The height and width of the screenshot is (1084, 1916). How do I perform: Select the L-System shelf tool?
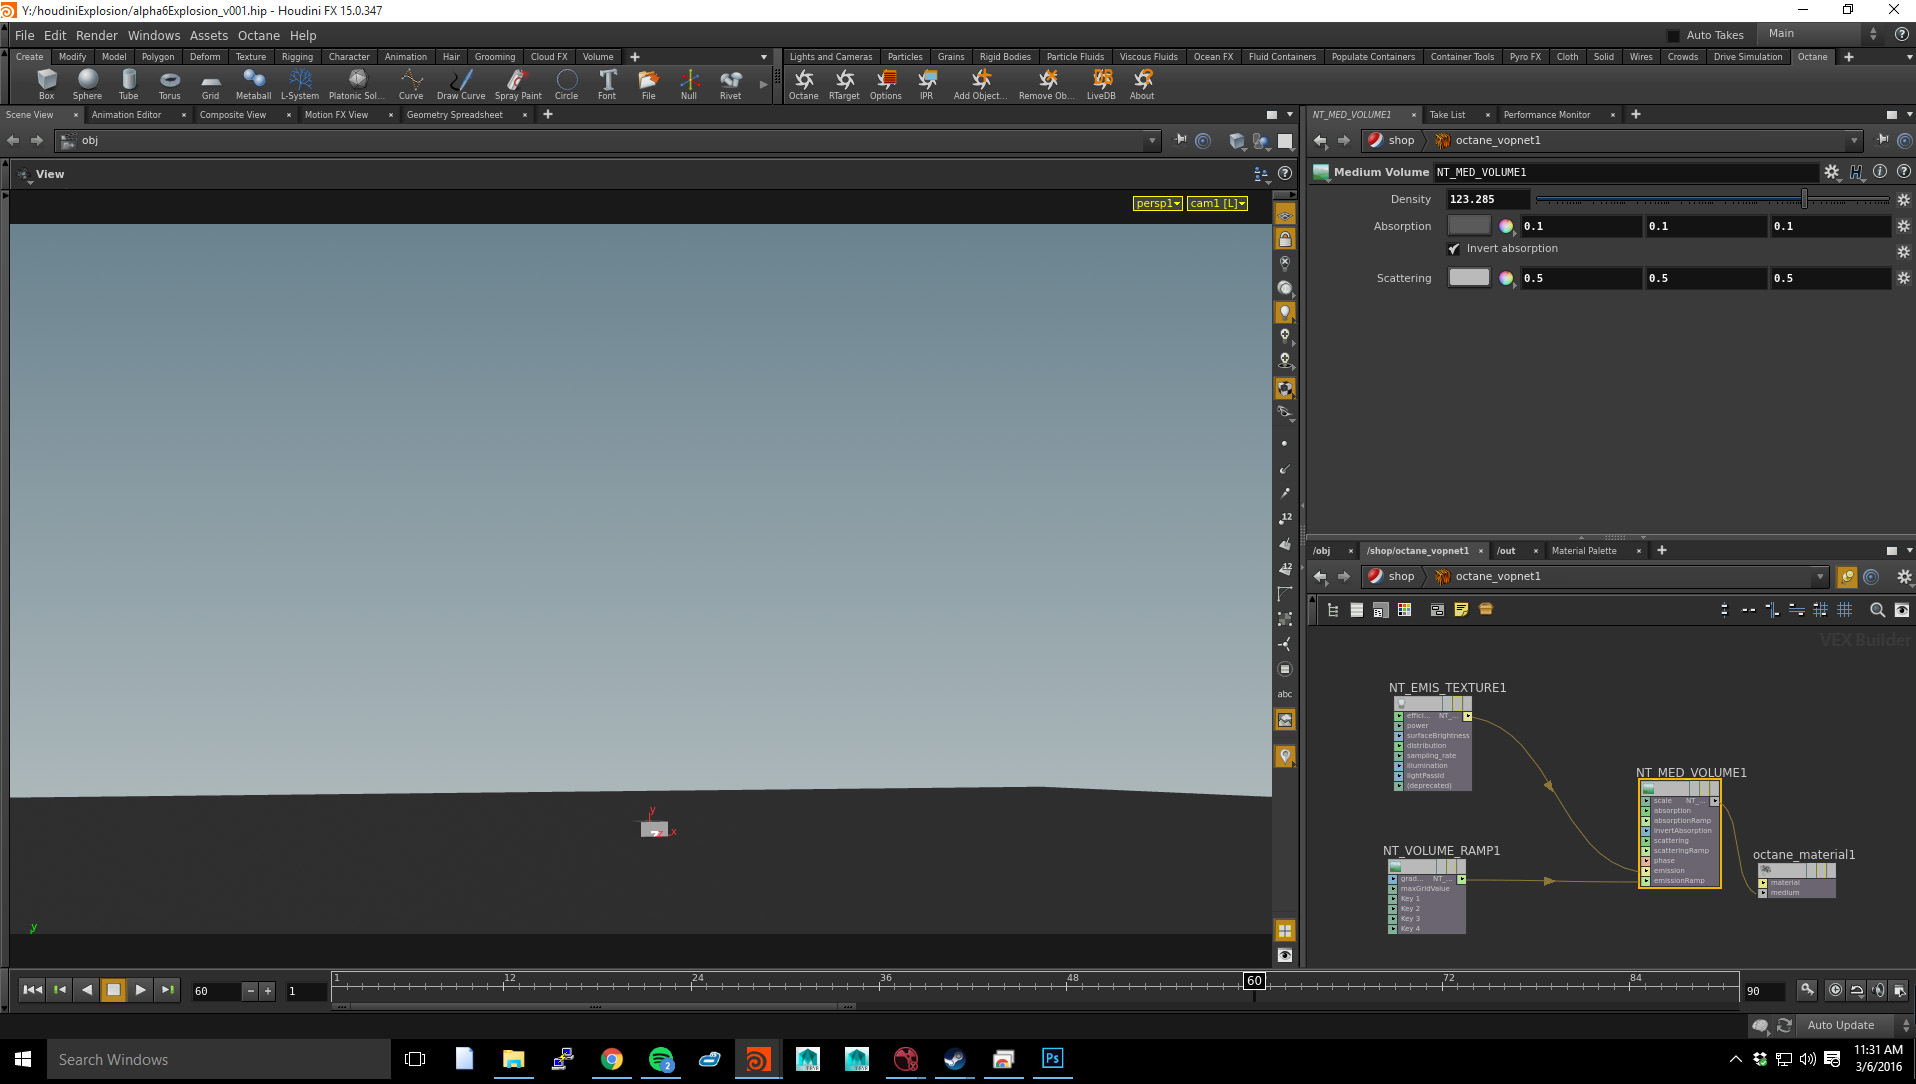(x=299, y=83)
